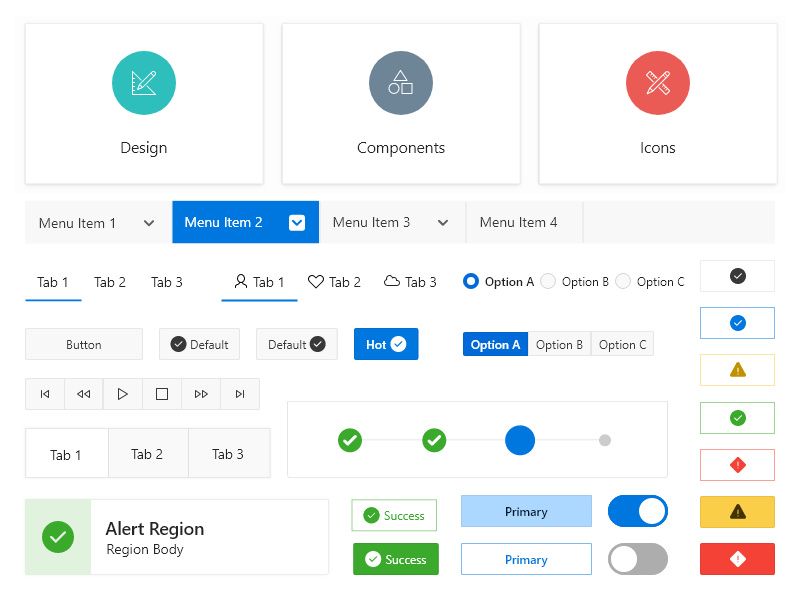The height and width of the screenshot is (600, 800).
Task: Open the Menu Item 2 dropdown arrow
Action: (297, 223)
